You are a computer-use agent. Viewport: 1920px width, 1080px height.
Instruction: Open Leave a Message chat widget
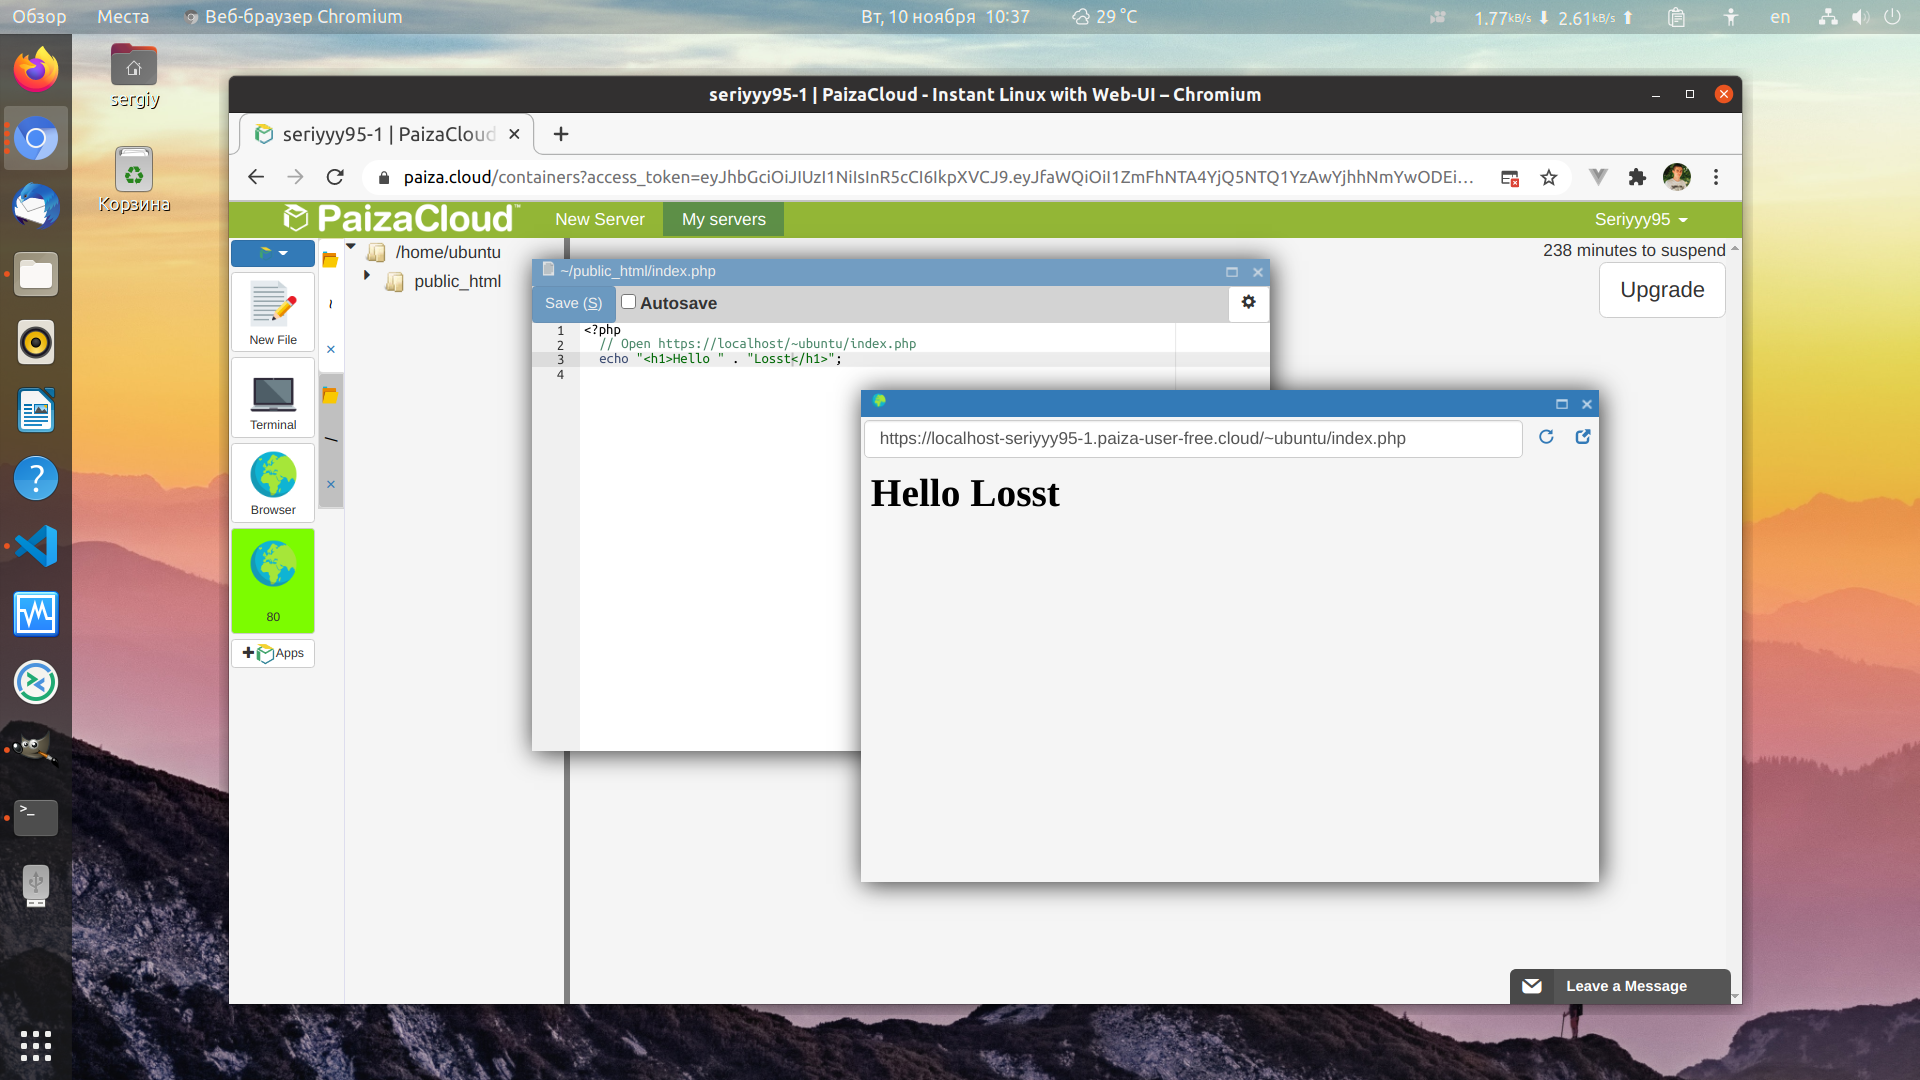pos(1620,986)
